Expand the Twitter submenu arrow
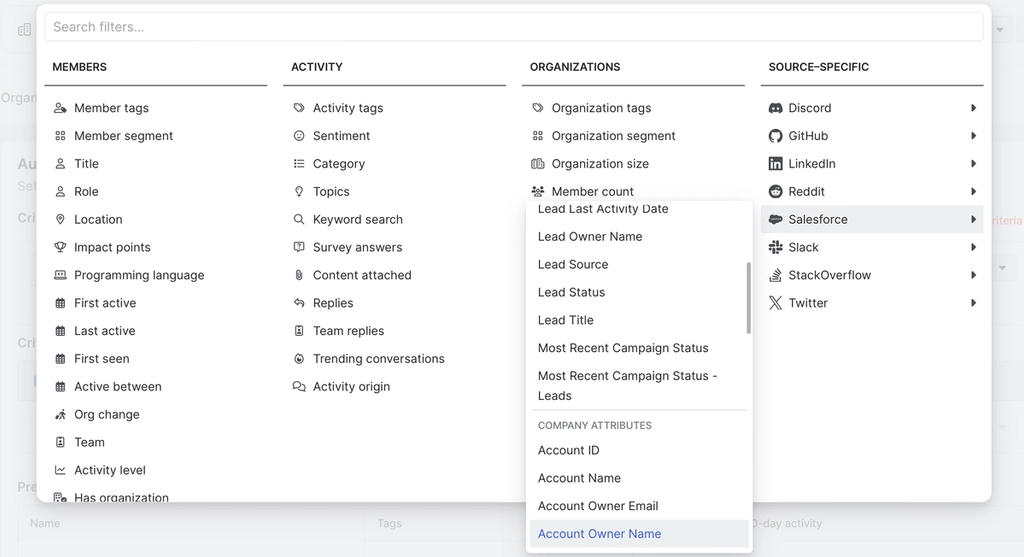The height and width of the screenshot is (557, 1024). tap(973, 303)
